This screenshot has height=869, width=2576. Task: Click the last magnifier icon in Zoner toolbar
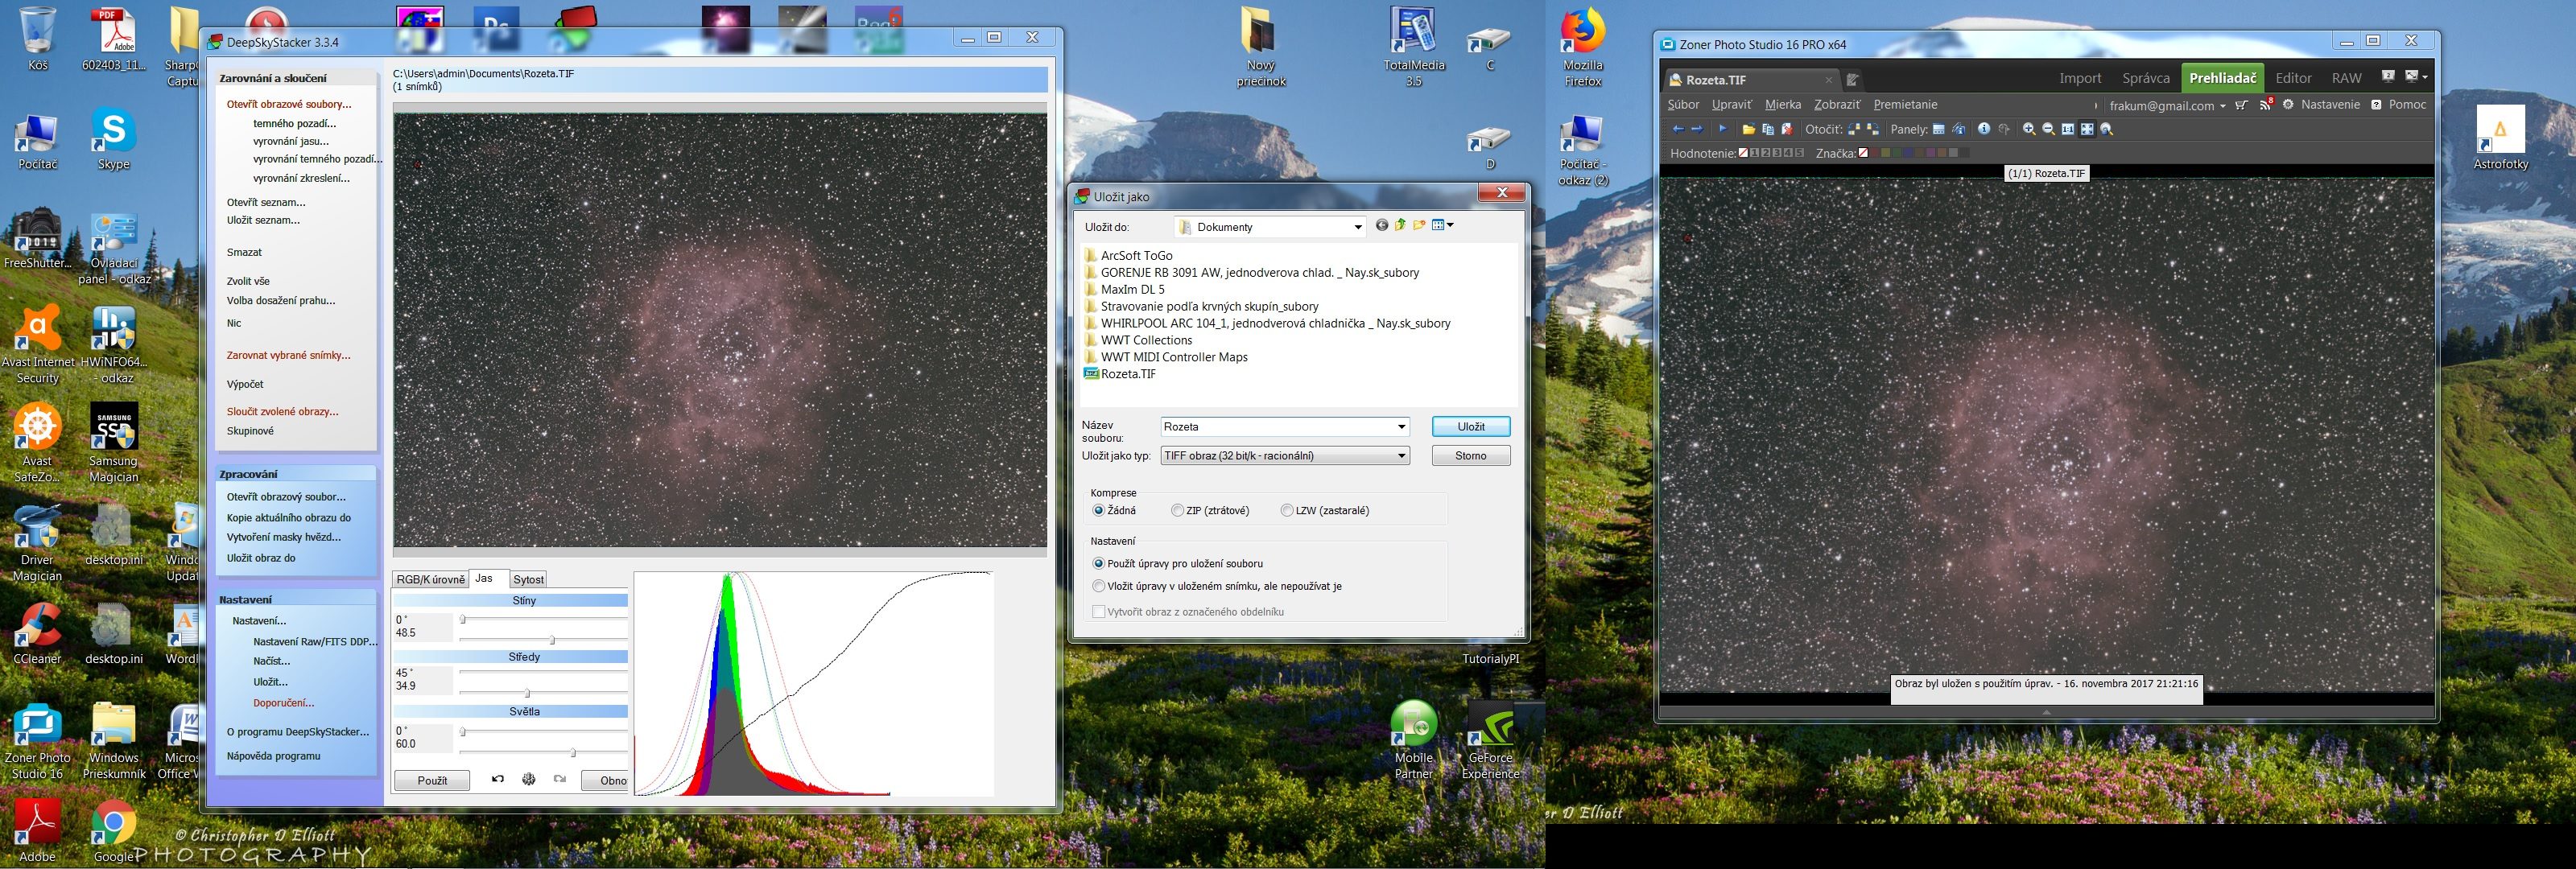2106,129
